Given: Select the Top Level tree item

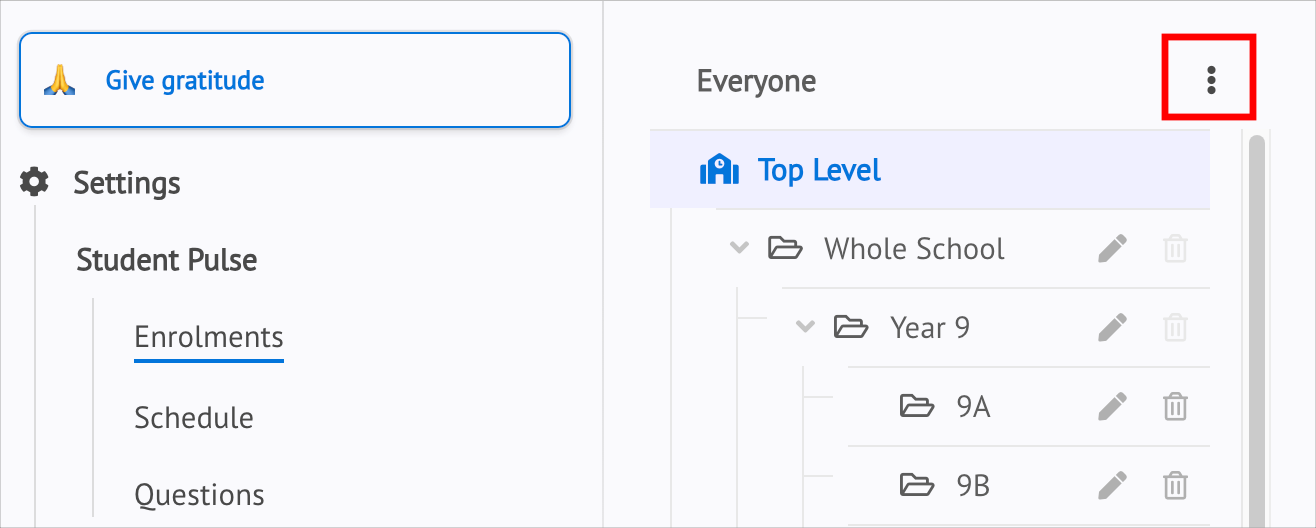Looking at the screenshot, I should pos(930,169).
